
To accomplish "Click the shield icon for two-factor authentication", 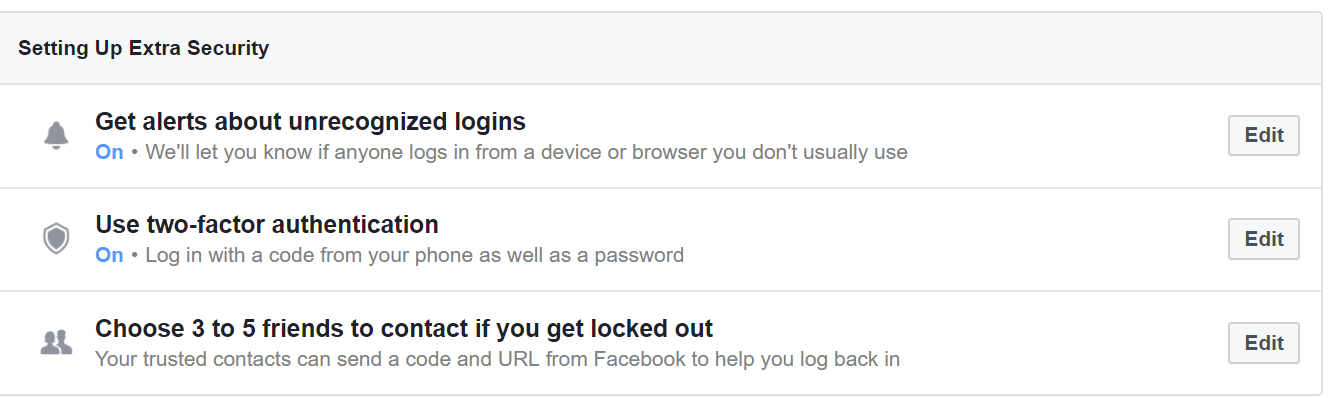I will coord(56,239).
